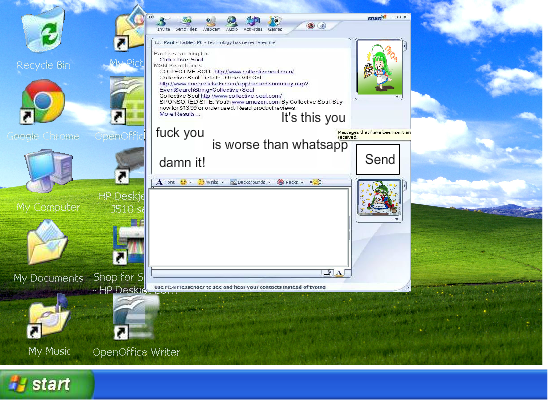This screenshot has height=400, width=549.
Task: Click the nudge icon in chat toolbar
Action: point(315,182)
